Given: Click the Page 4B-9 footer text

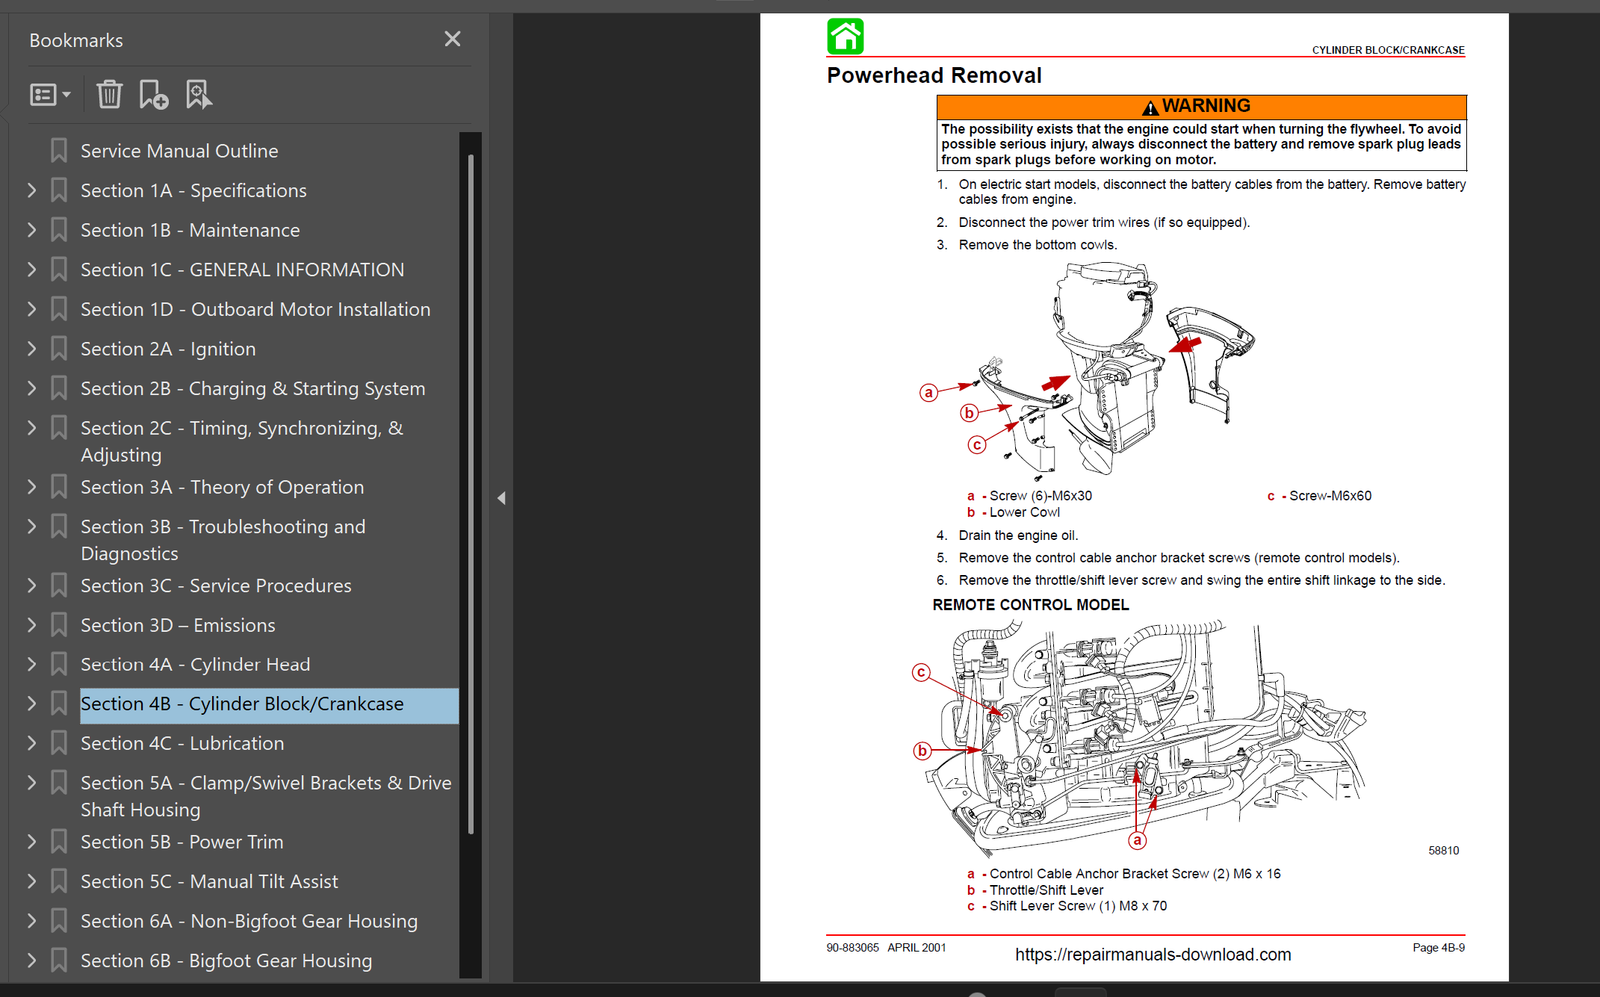Looking at the screenshot, I should 1438,947.
